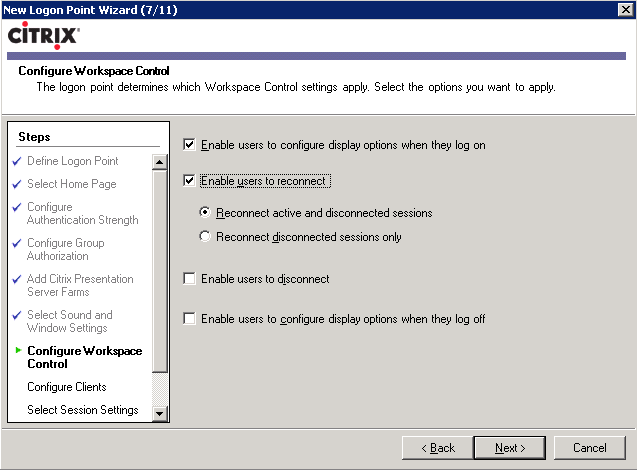This screenshot has width=637, height=470.
Task: Enable display options when they log off
Action: pyautogui.click(x=189, y=318)
